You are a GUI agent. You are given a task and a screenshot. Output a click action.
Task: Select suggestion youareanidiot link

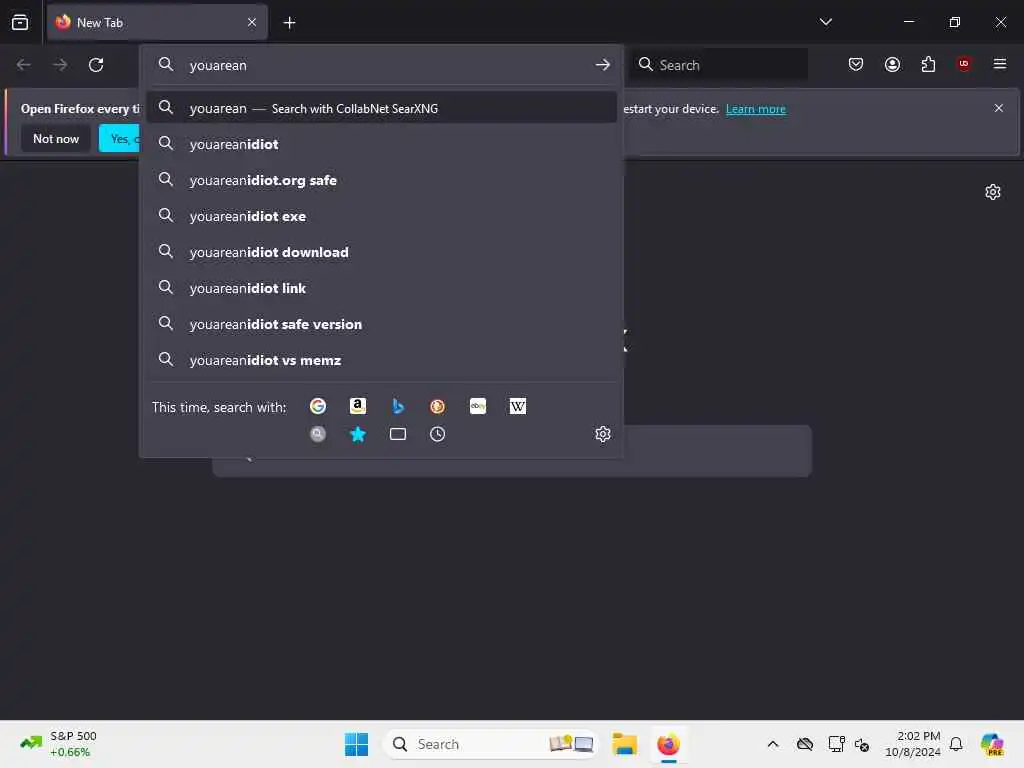tap(381, 288)
